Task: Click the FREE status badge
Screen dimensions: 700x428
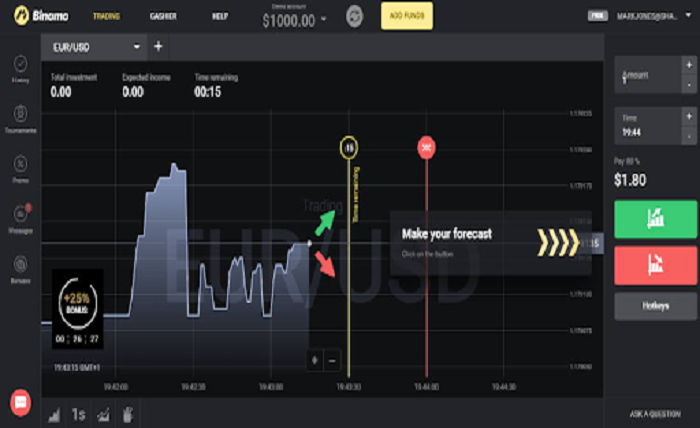Action: pyautogui.click(x=597, y=16)
